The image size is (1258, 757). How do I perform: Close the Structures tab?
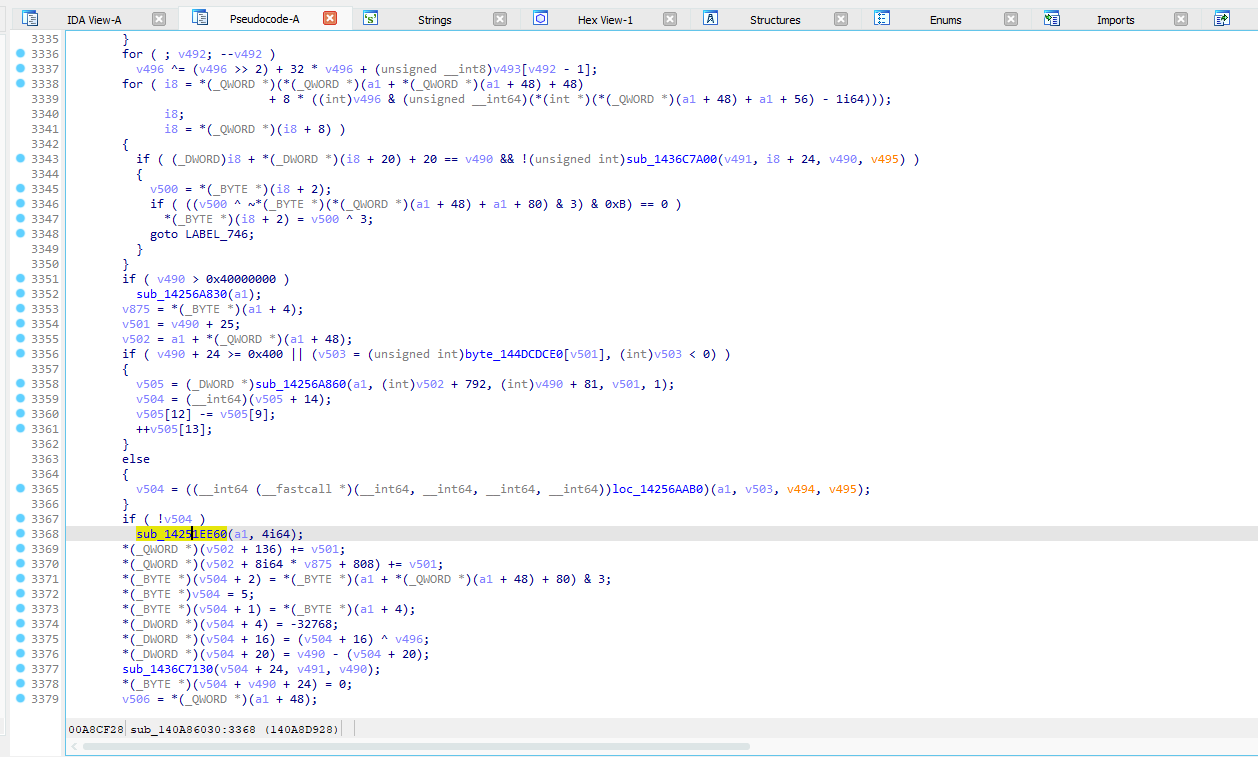pyautogui.click(x=841, y=19)
